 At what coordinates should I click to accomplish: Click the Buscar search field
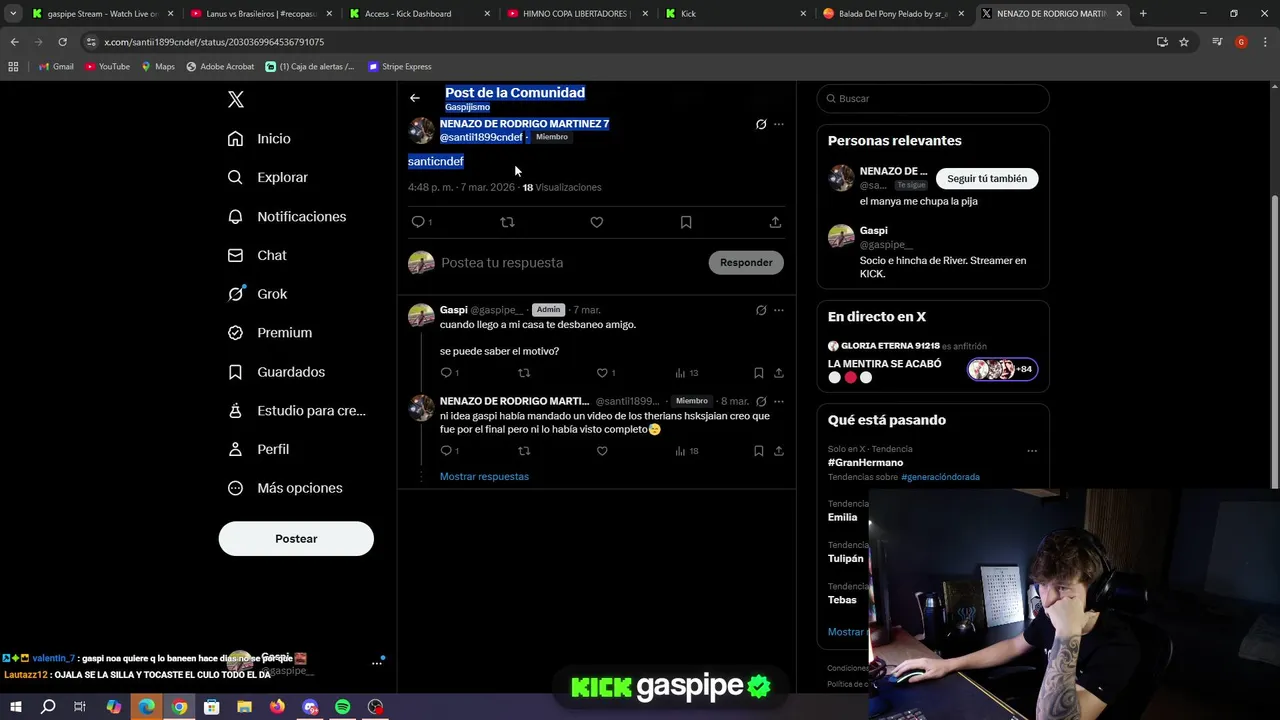coord(933,99)
